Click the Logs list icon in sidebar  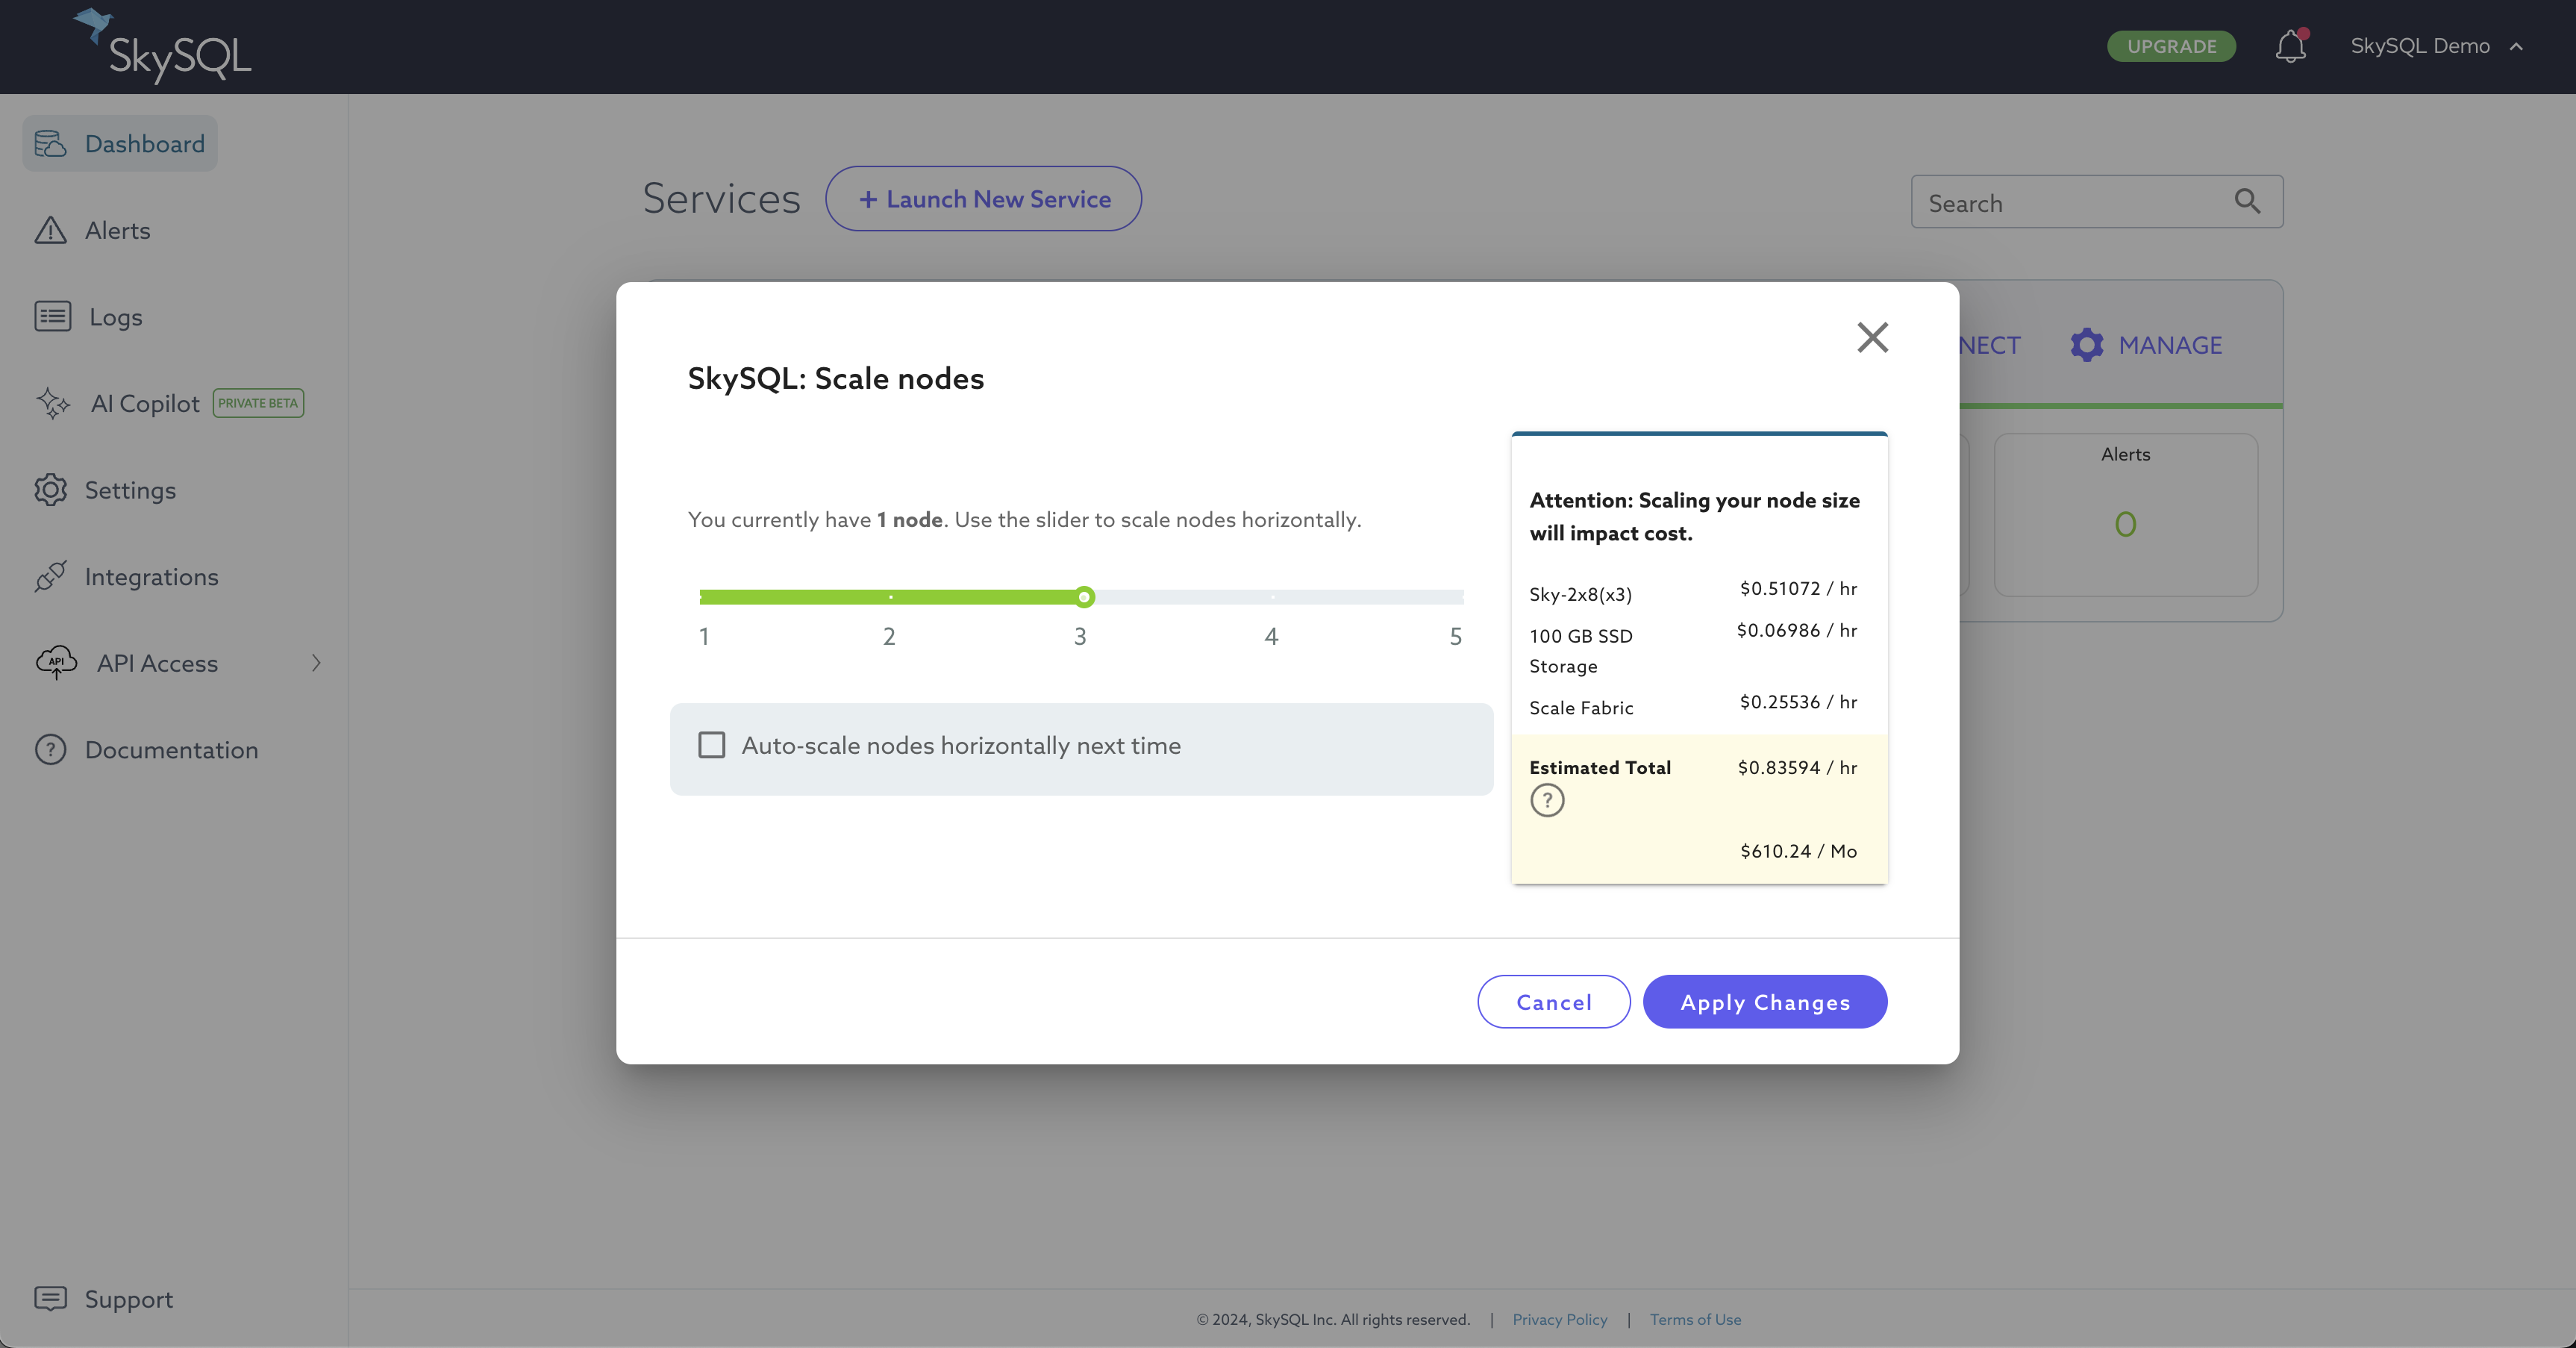coord(52,316)
